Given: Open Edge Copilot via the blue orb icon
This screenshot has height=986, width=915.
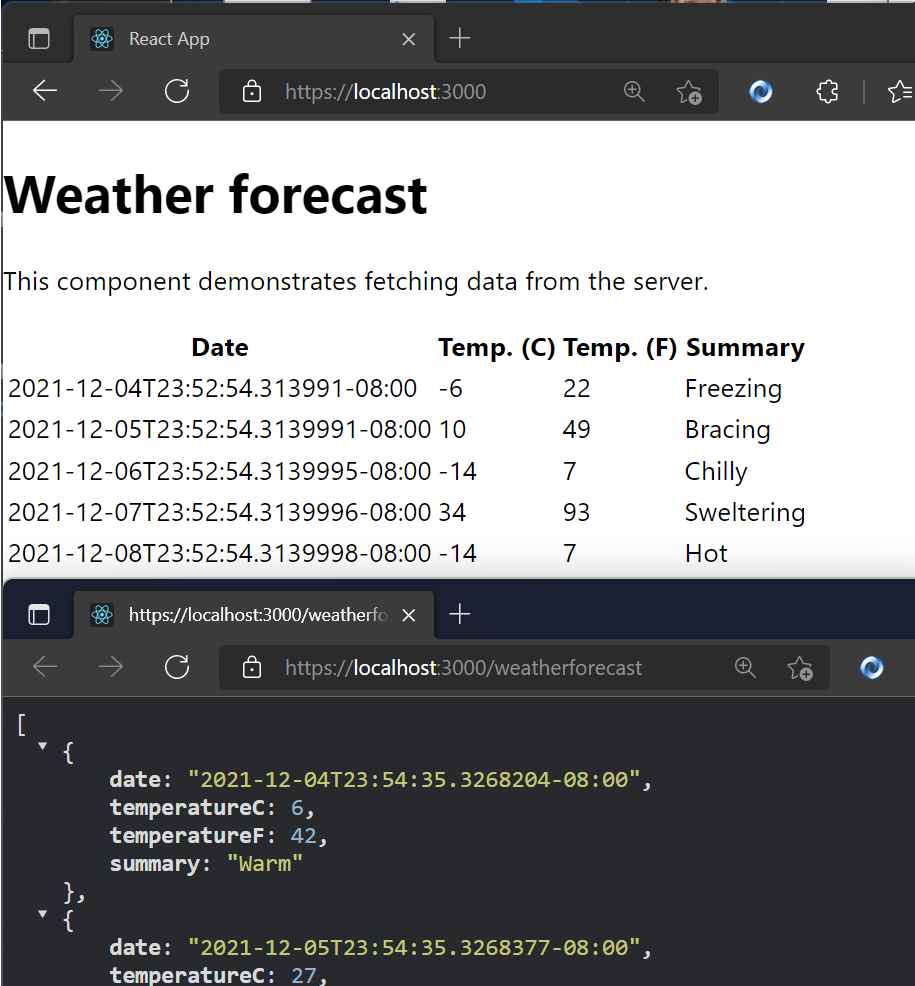Looking at the screenshot, I should 760,91.
